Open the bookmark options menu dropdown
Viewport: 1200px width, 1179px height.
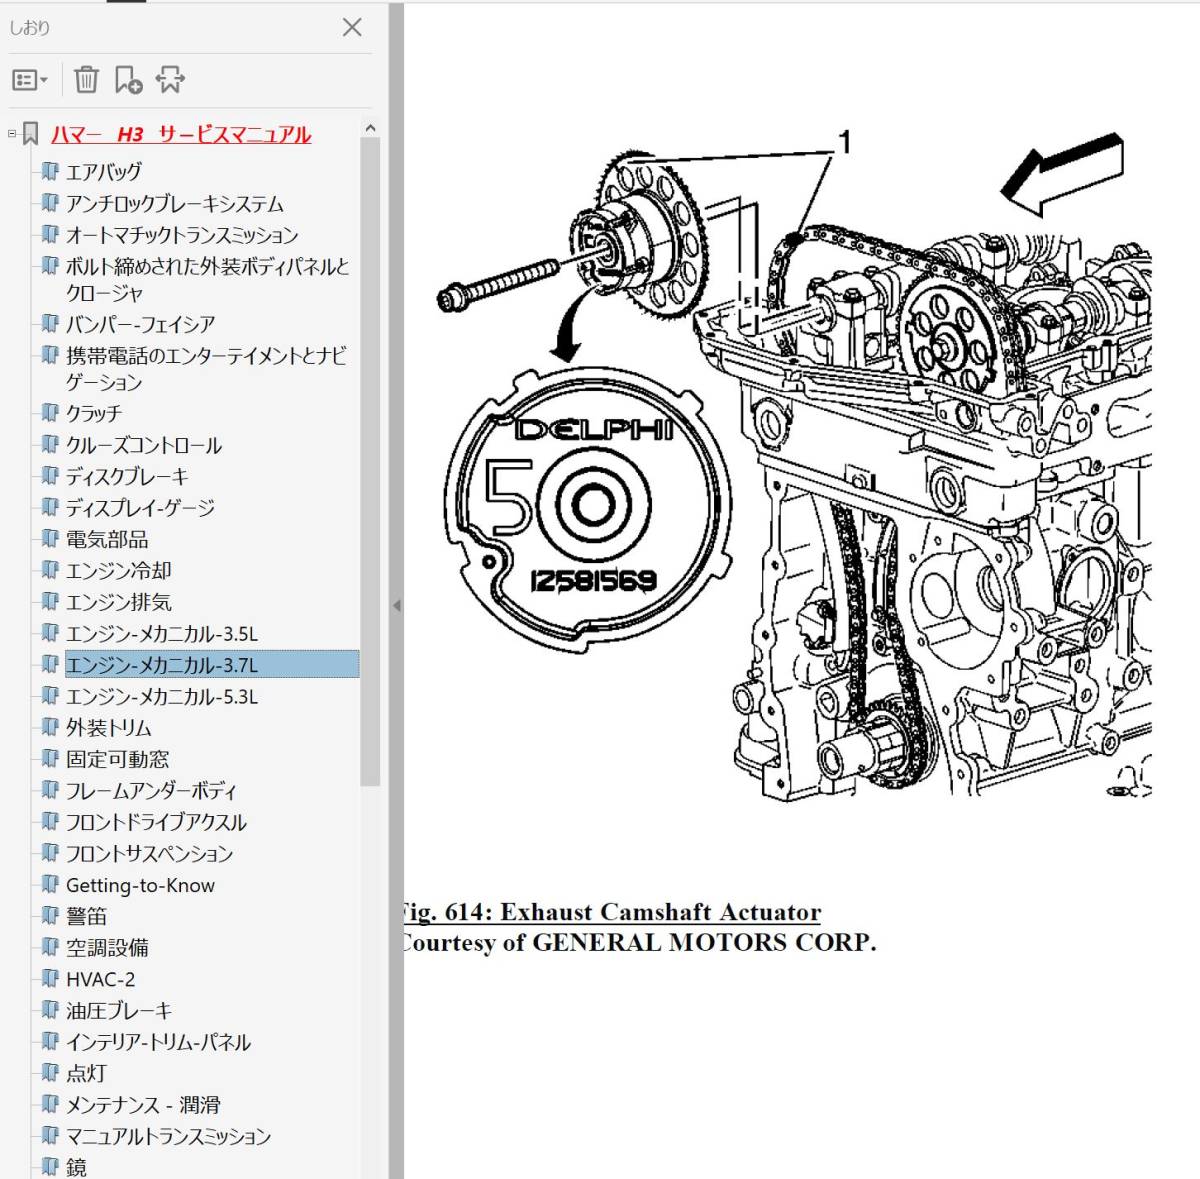pos(29,79)
